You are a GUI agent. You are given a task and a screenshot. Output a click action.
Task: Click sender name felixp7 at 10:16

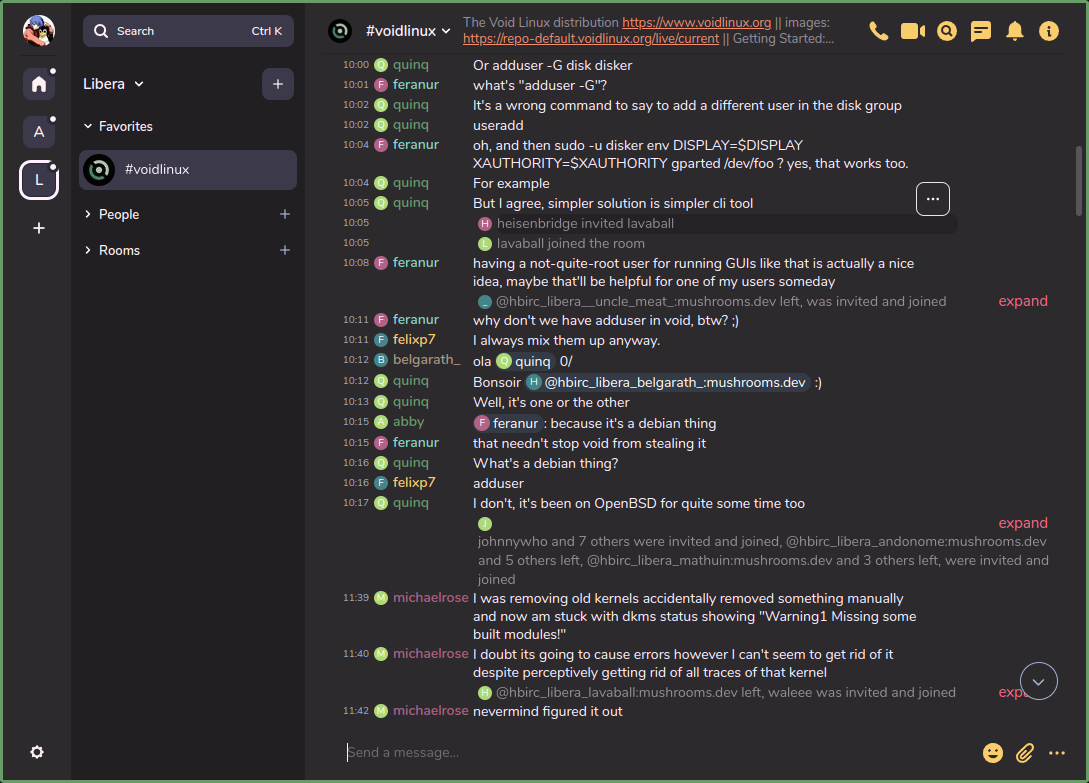point(414,482)
